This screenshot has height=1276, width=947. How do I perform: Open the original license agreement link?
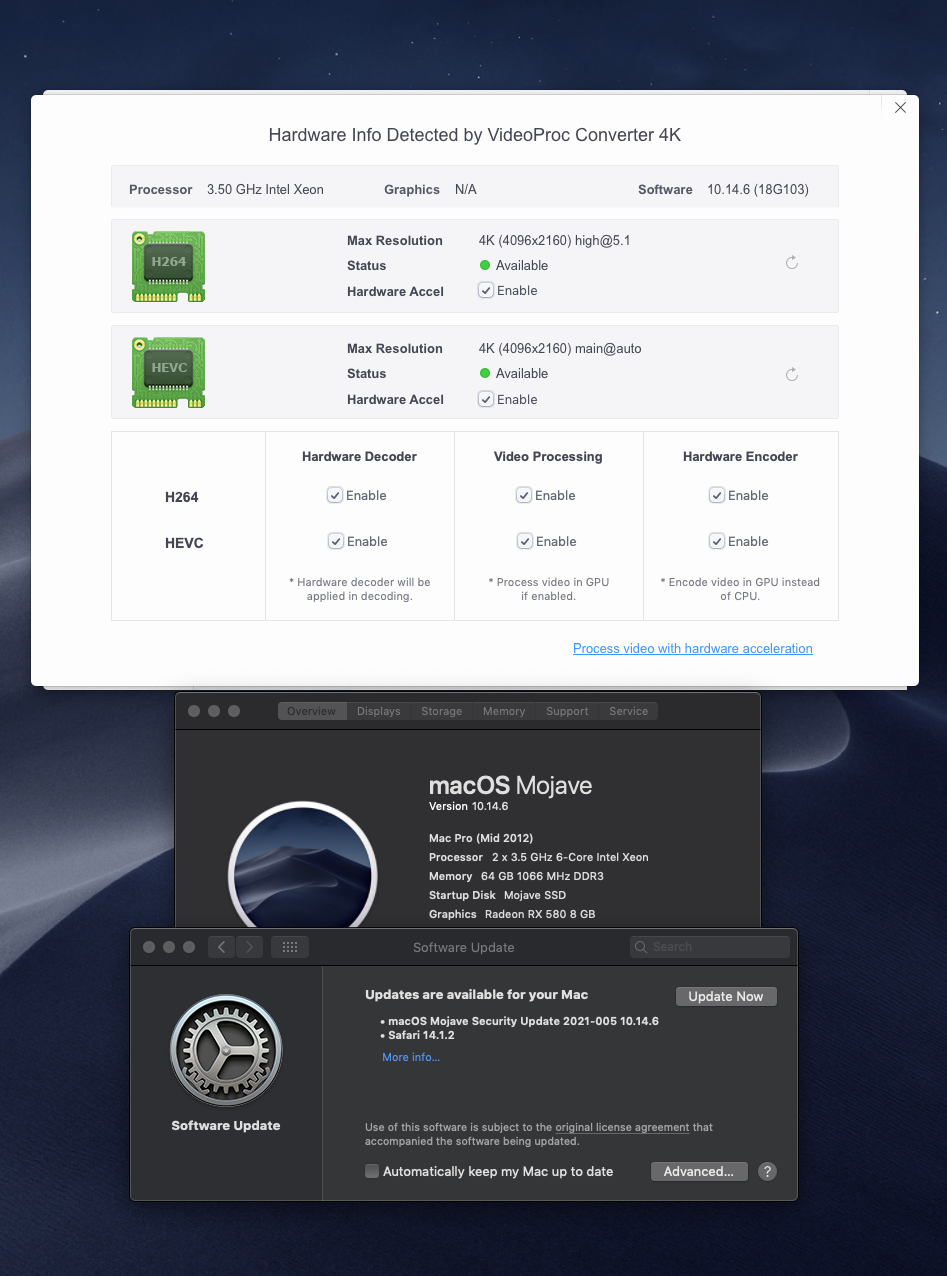[x=622, y=1127]
